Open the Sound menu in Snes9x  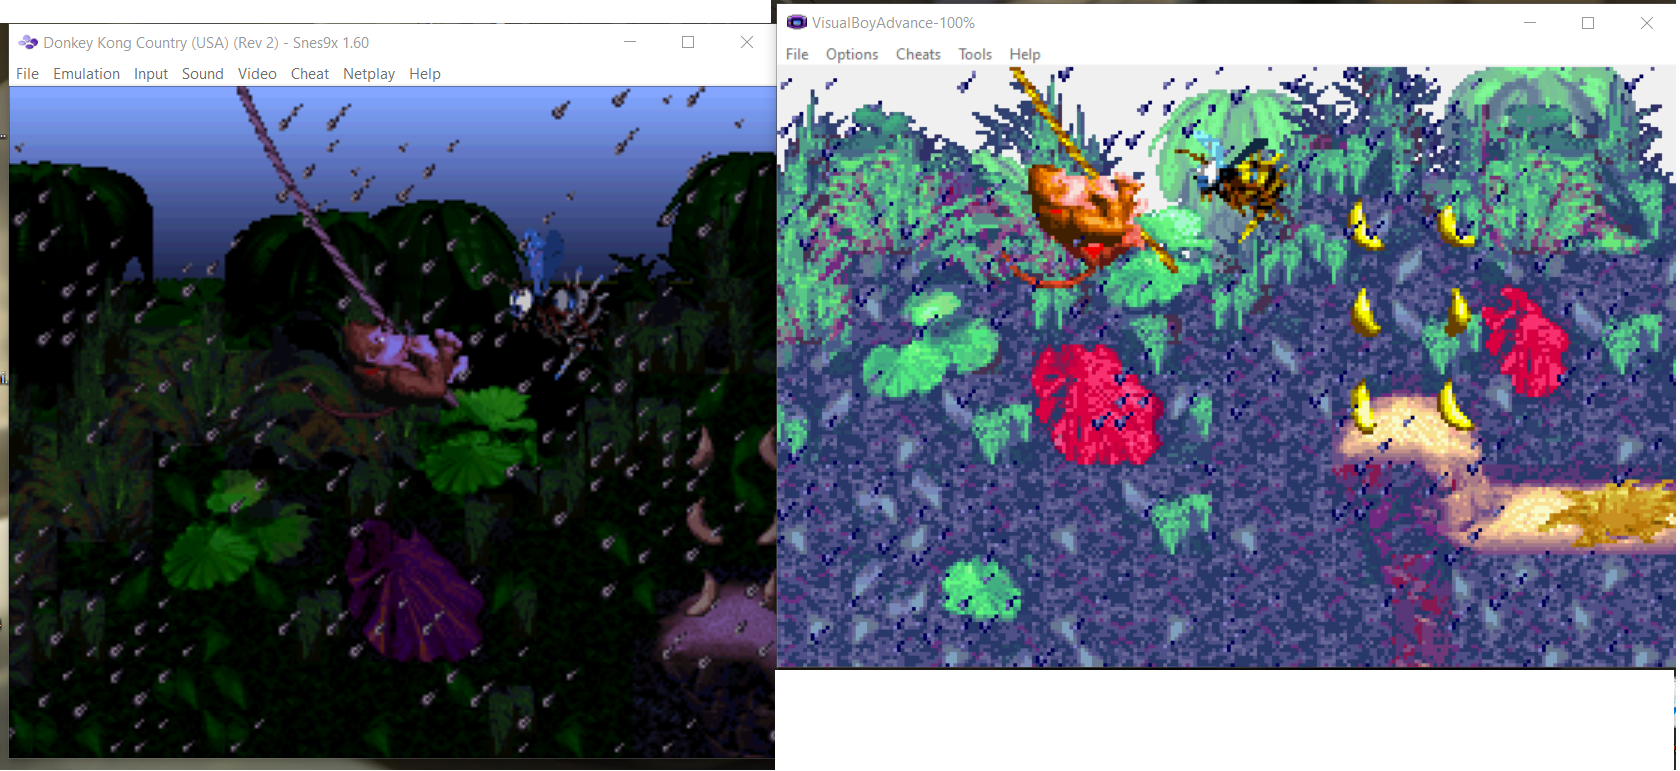202,74
